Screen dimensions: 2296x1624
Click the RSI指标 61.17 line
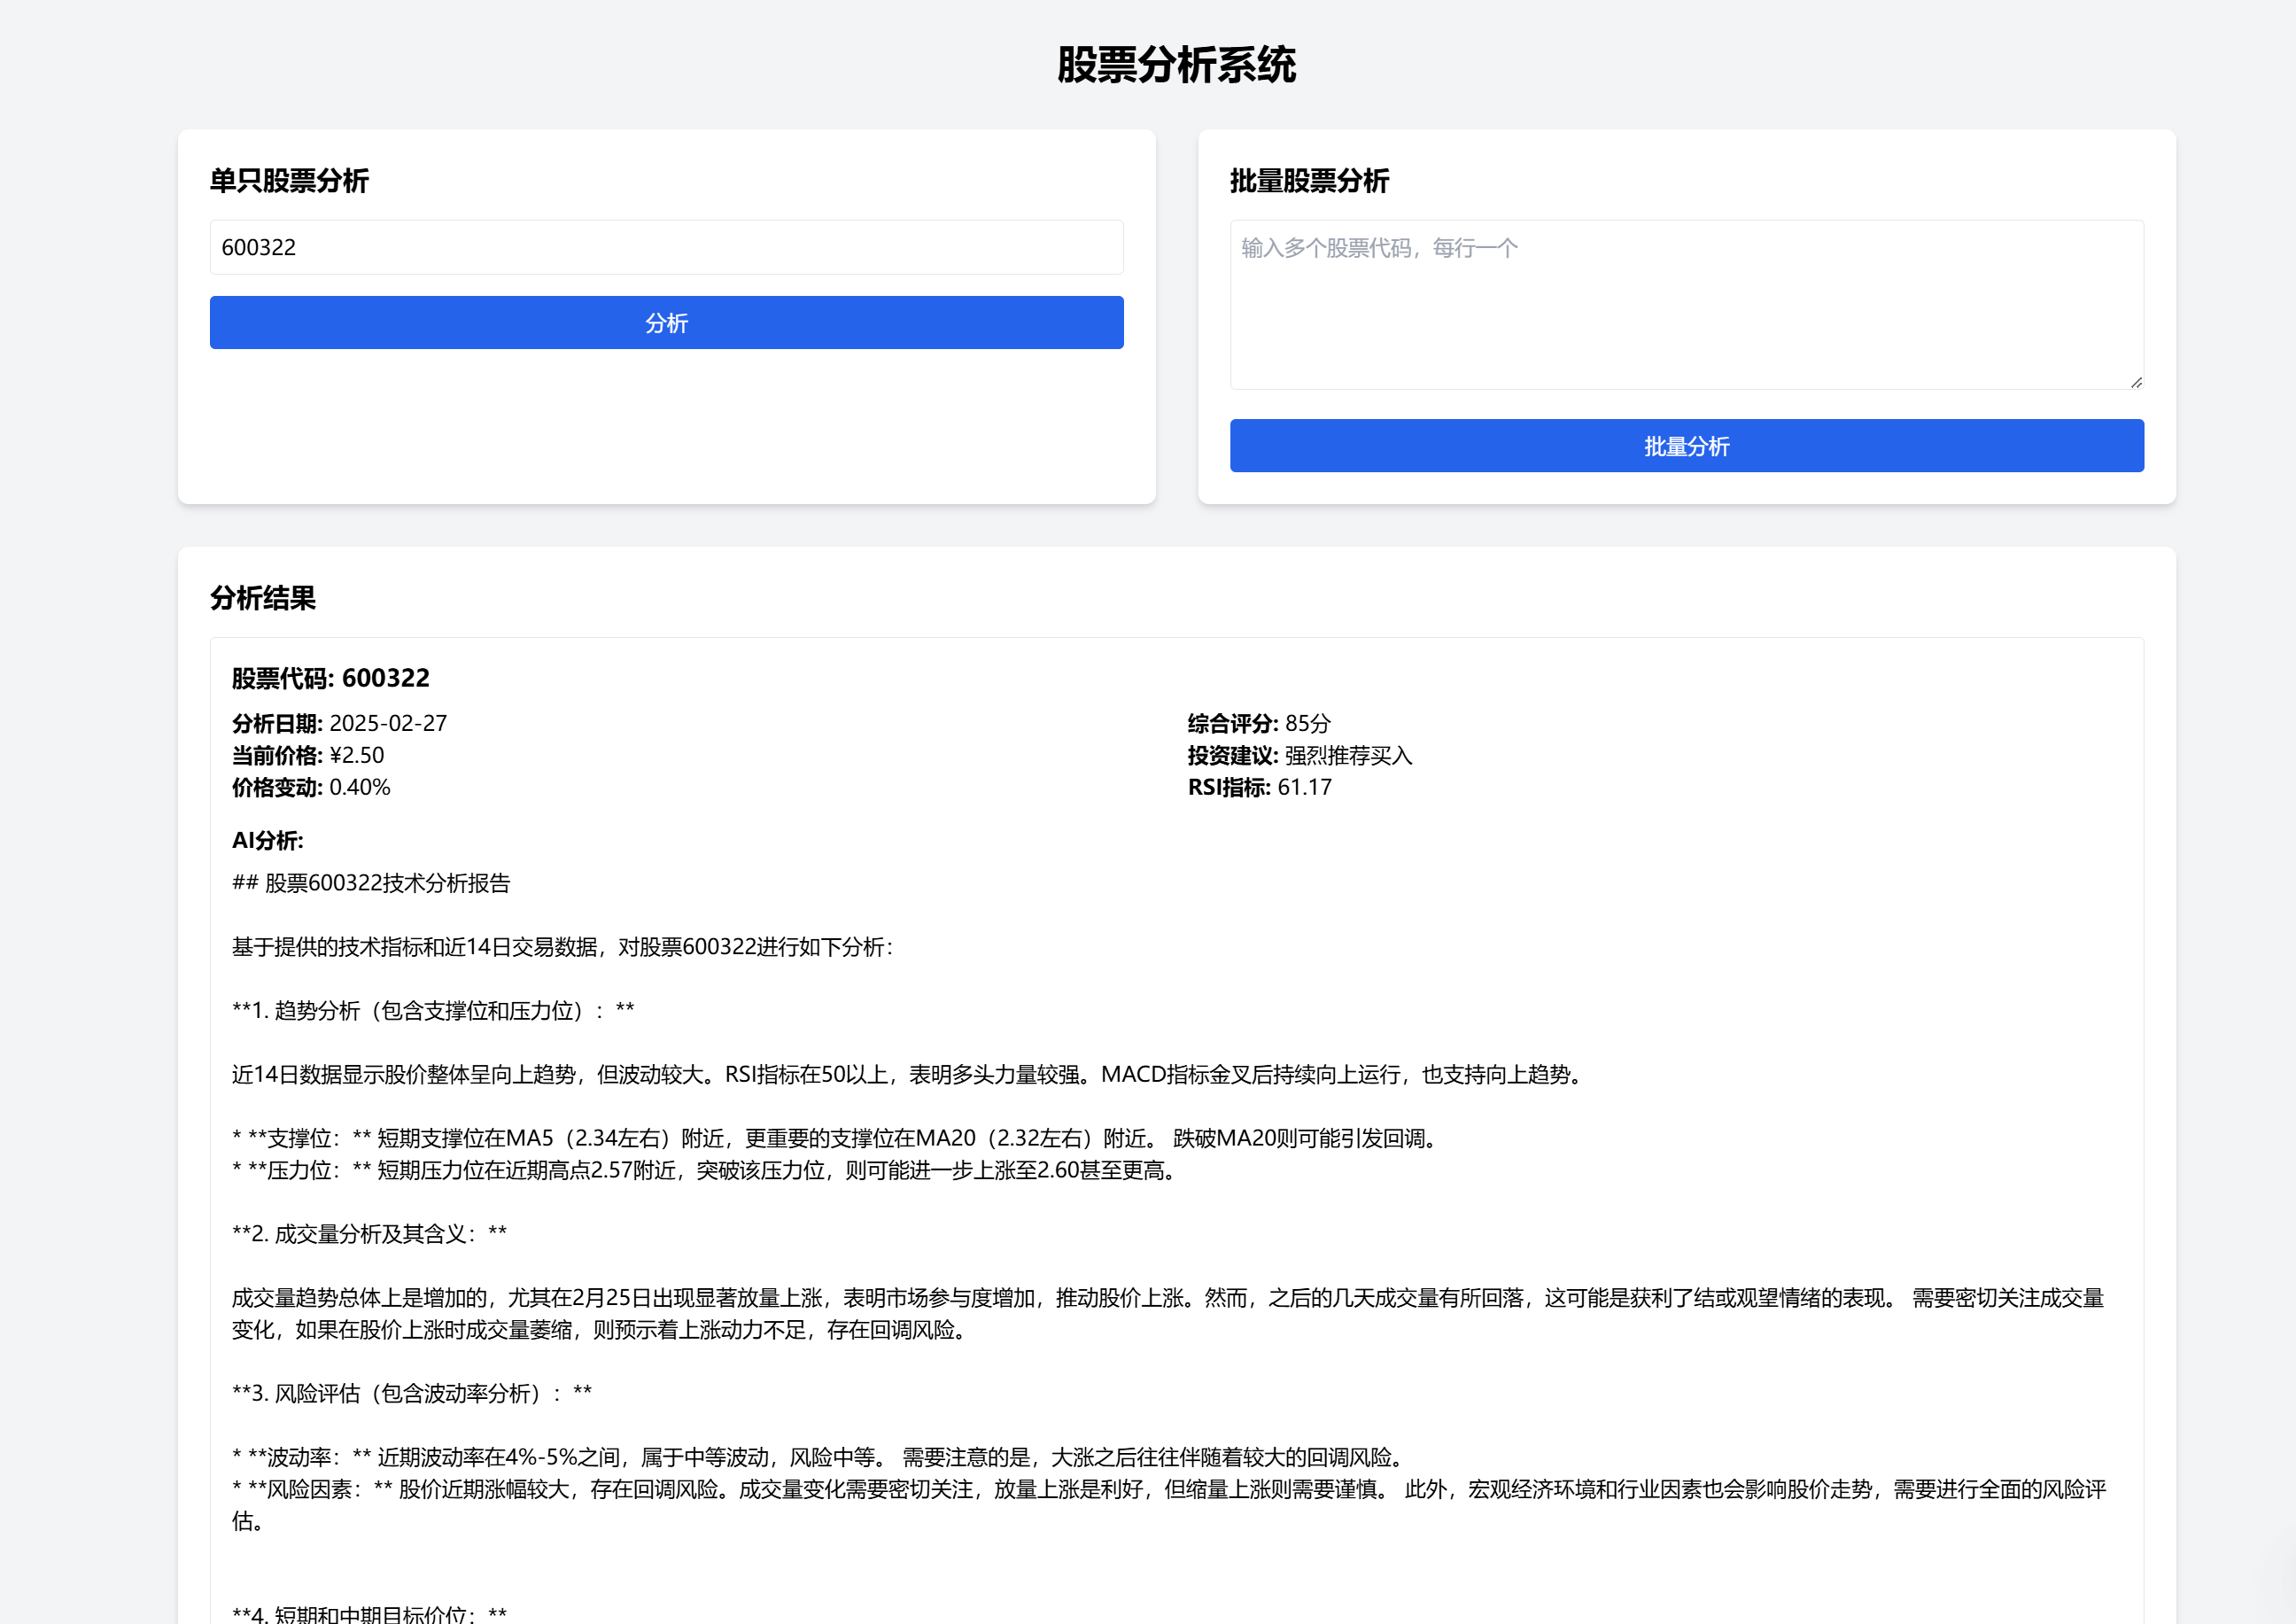pyautogui.click(x=1259, y=787)
